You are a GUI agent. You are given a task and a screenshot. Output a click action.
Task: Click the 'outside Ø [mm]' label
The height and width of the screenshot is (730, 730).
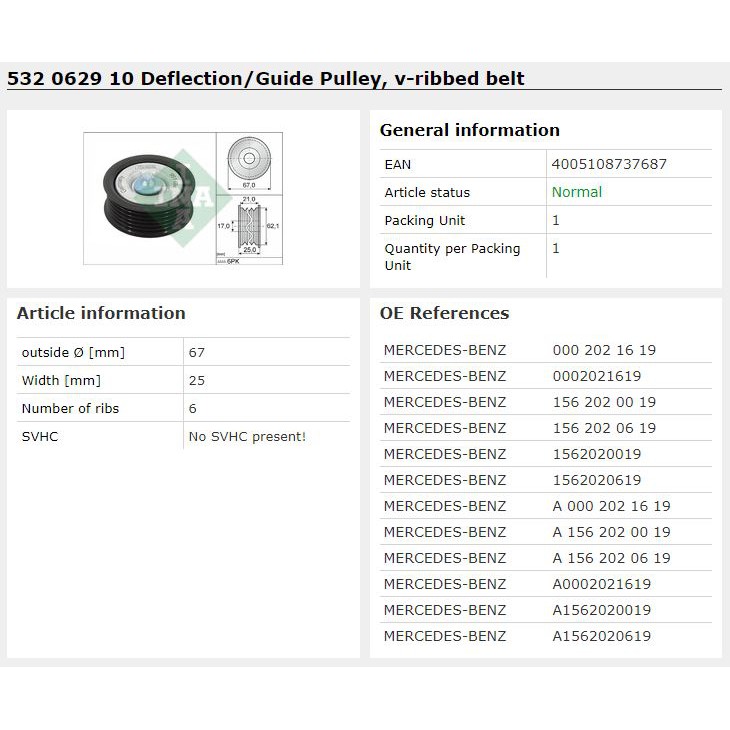click(73, 352)
